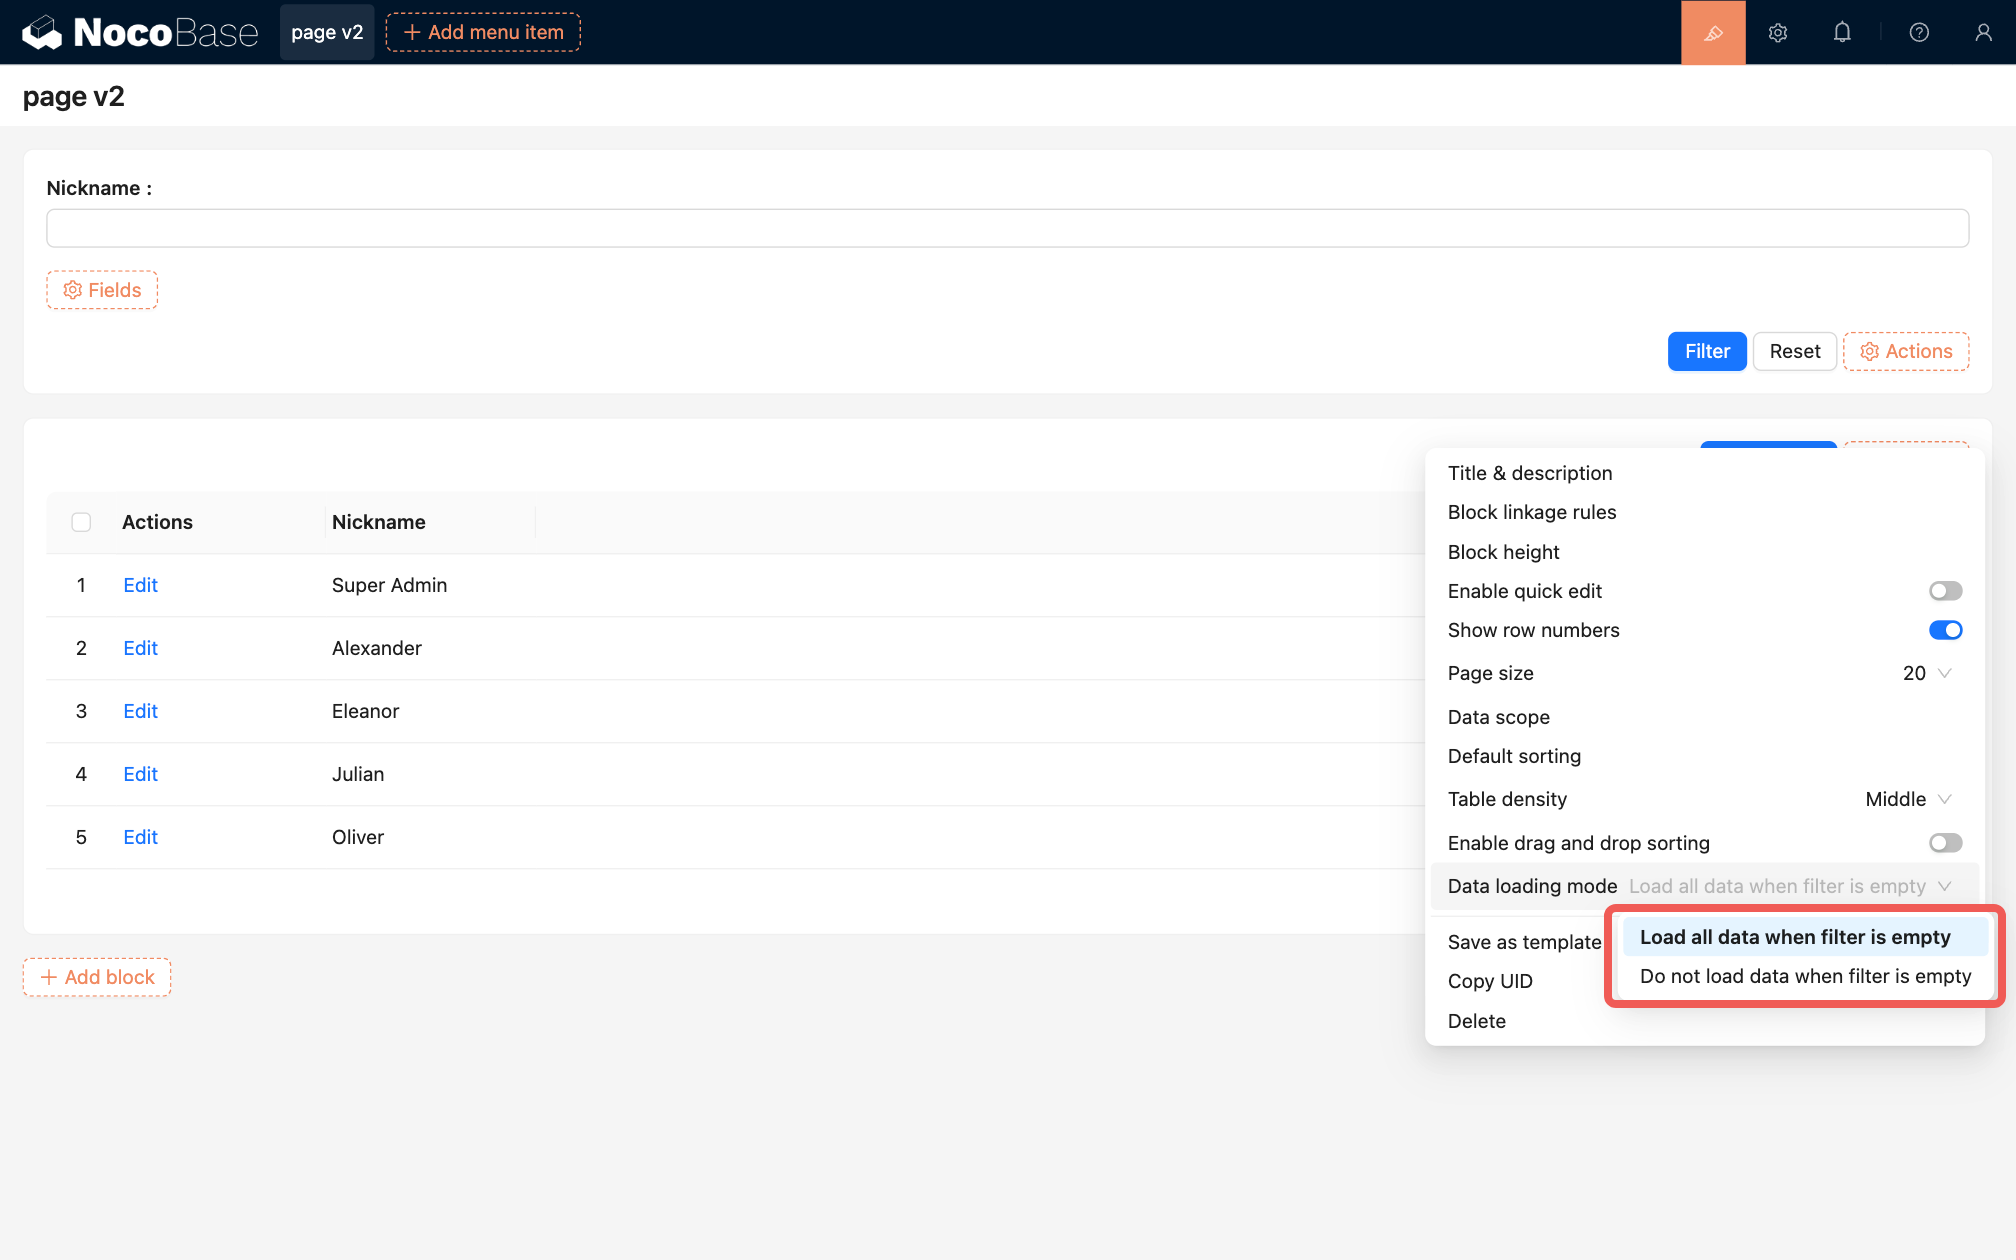This screenshot has height=1260, width=2016.
Task: Turn off Show row numbers switch
Action: [1945, 630]
